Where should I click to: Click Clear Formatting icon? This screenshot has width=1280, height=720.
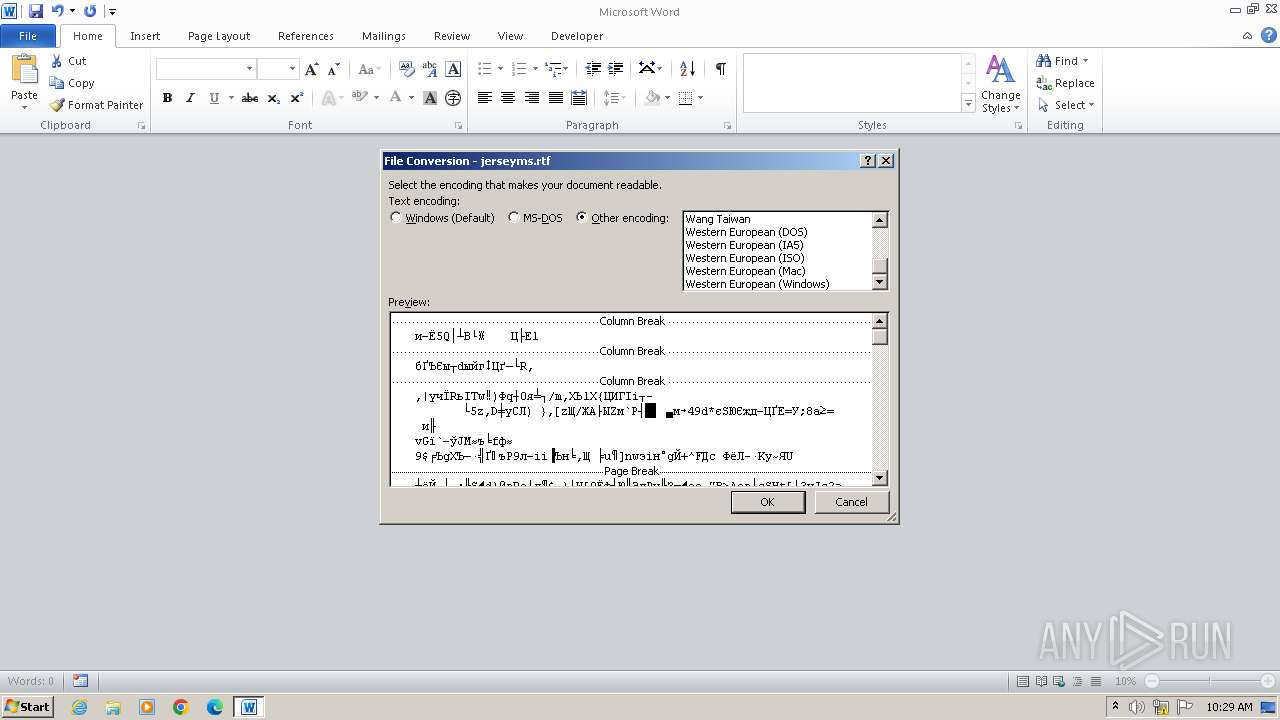pyautogui.click(x=406, y=69)
